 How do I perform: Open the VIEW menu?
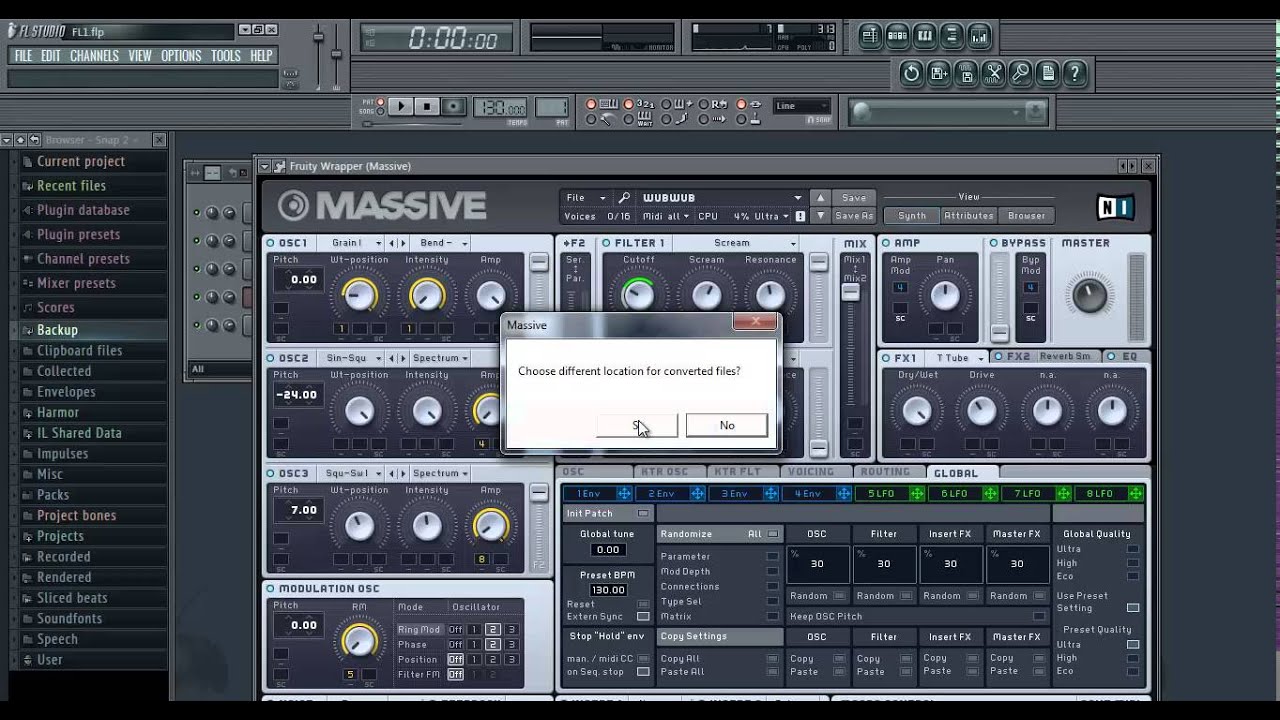140,56
